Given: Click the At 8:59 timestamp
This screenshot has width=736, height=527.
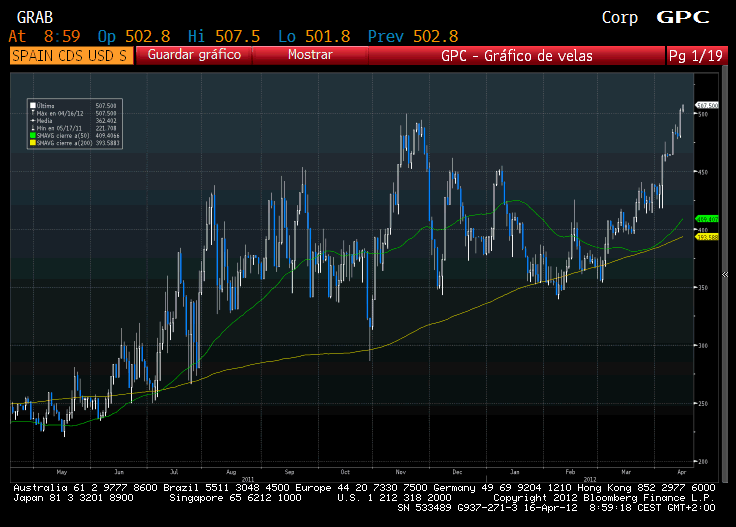Looking at the screenshot, I should click(x=45, y=36).
